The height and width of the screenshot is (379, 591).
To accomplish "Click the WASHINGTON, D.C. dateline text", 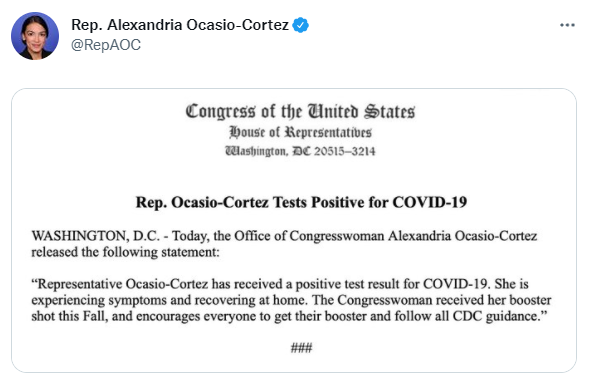I will point(96,236).
